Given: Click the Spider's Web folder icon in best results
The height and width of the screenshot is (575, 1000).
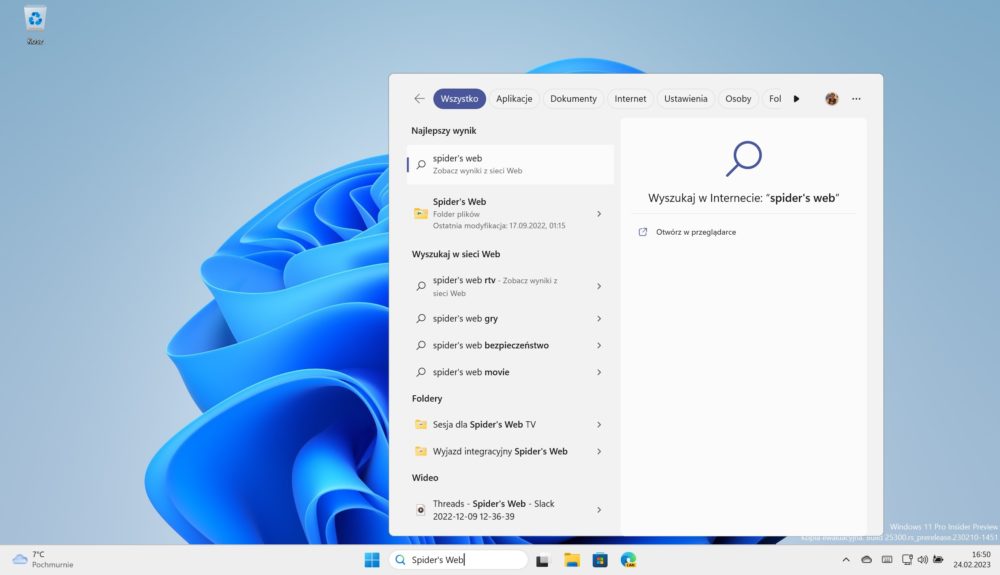Looking at the screenshot, I should click(x=420, y=214).
